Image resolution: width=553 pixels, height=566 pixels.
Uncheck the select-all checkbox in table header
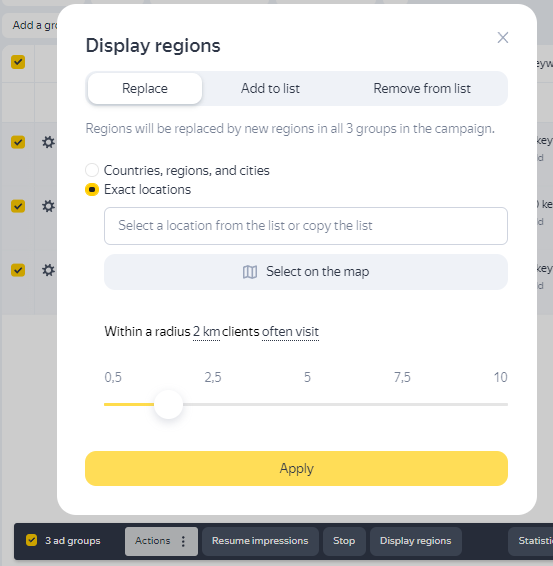(18, 62)
